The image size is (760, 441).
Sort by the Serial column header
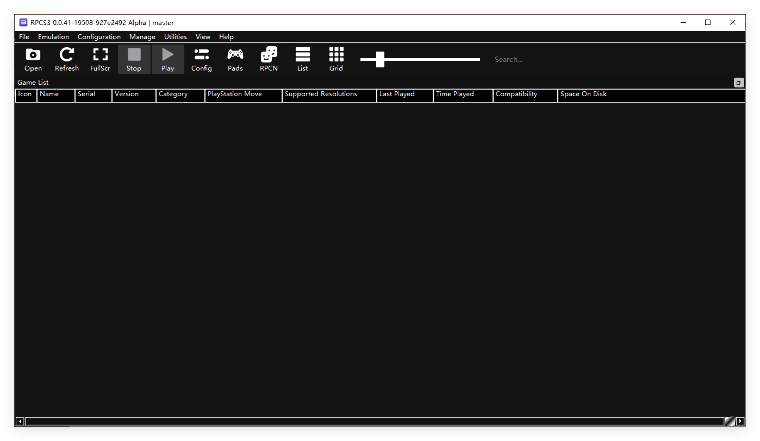pos(93,94)
